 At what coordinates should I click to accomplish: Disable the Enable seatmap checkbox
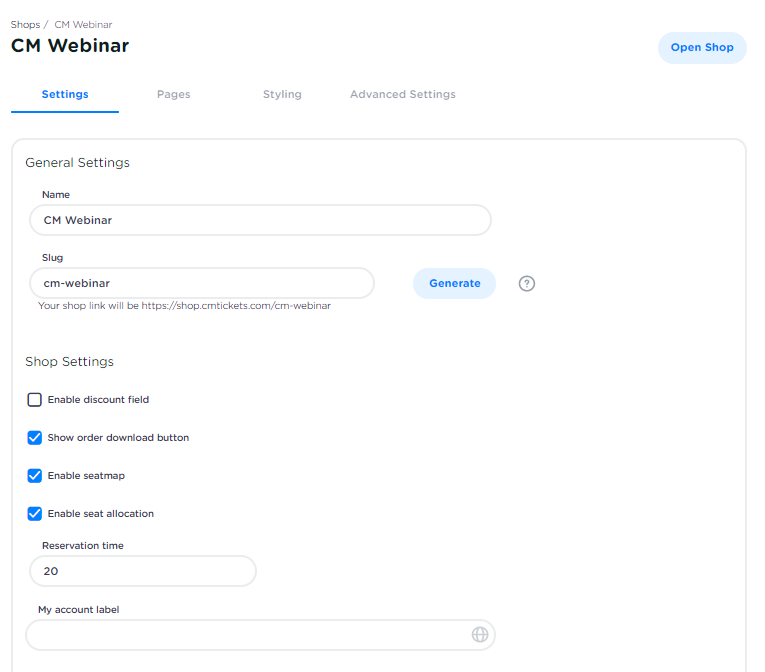35,476
